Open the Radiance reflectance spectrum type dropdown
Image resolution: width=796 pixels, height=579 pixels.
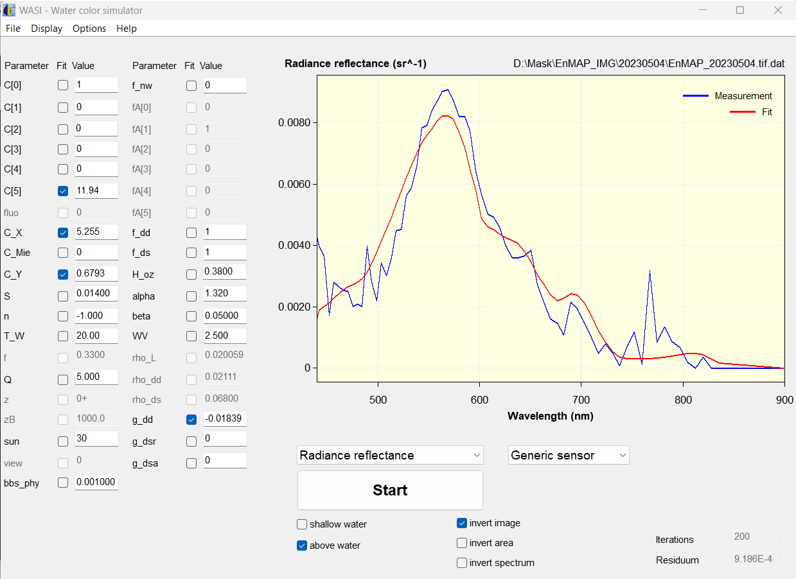[390, 455]
